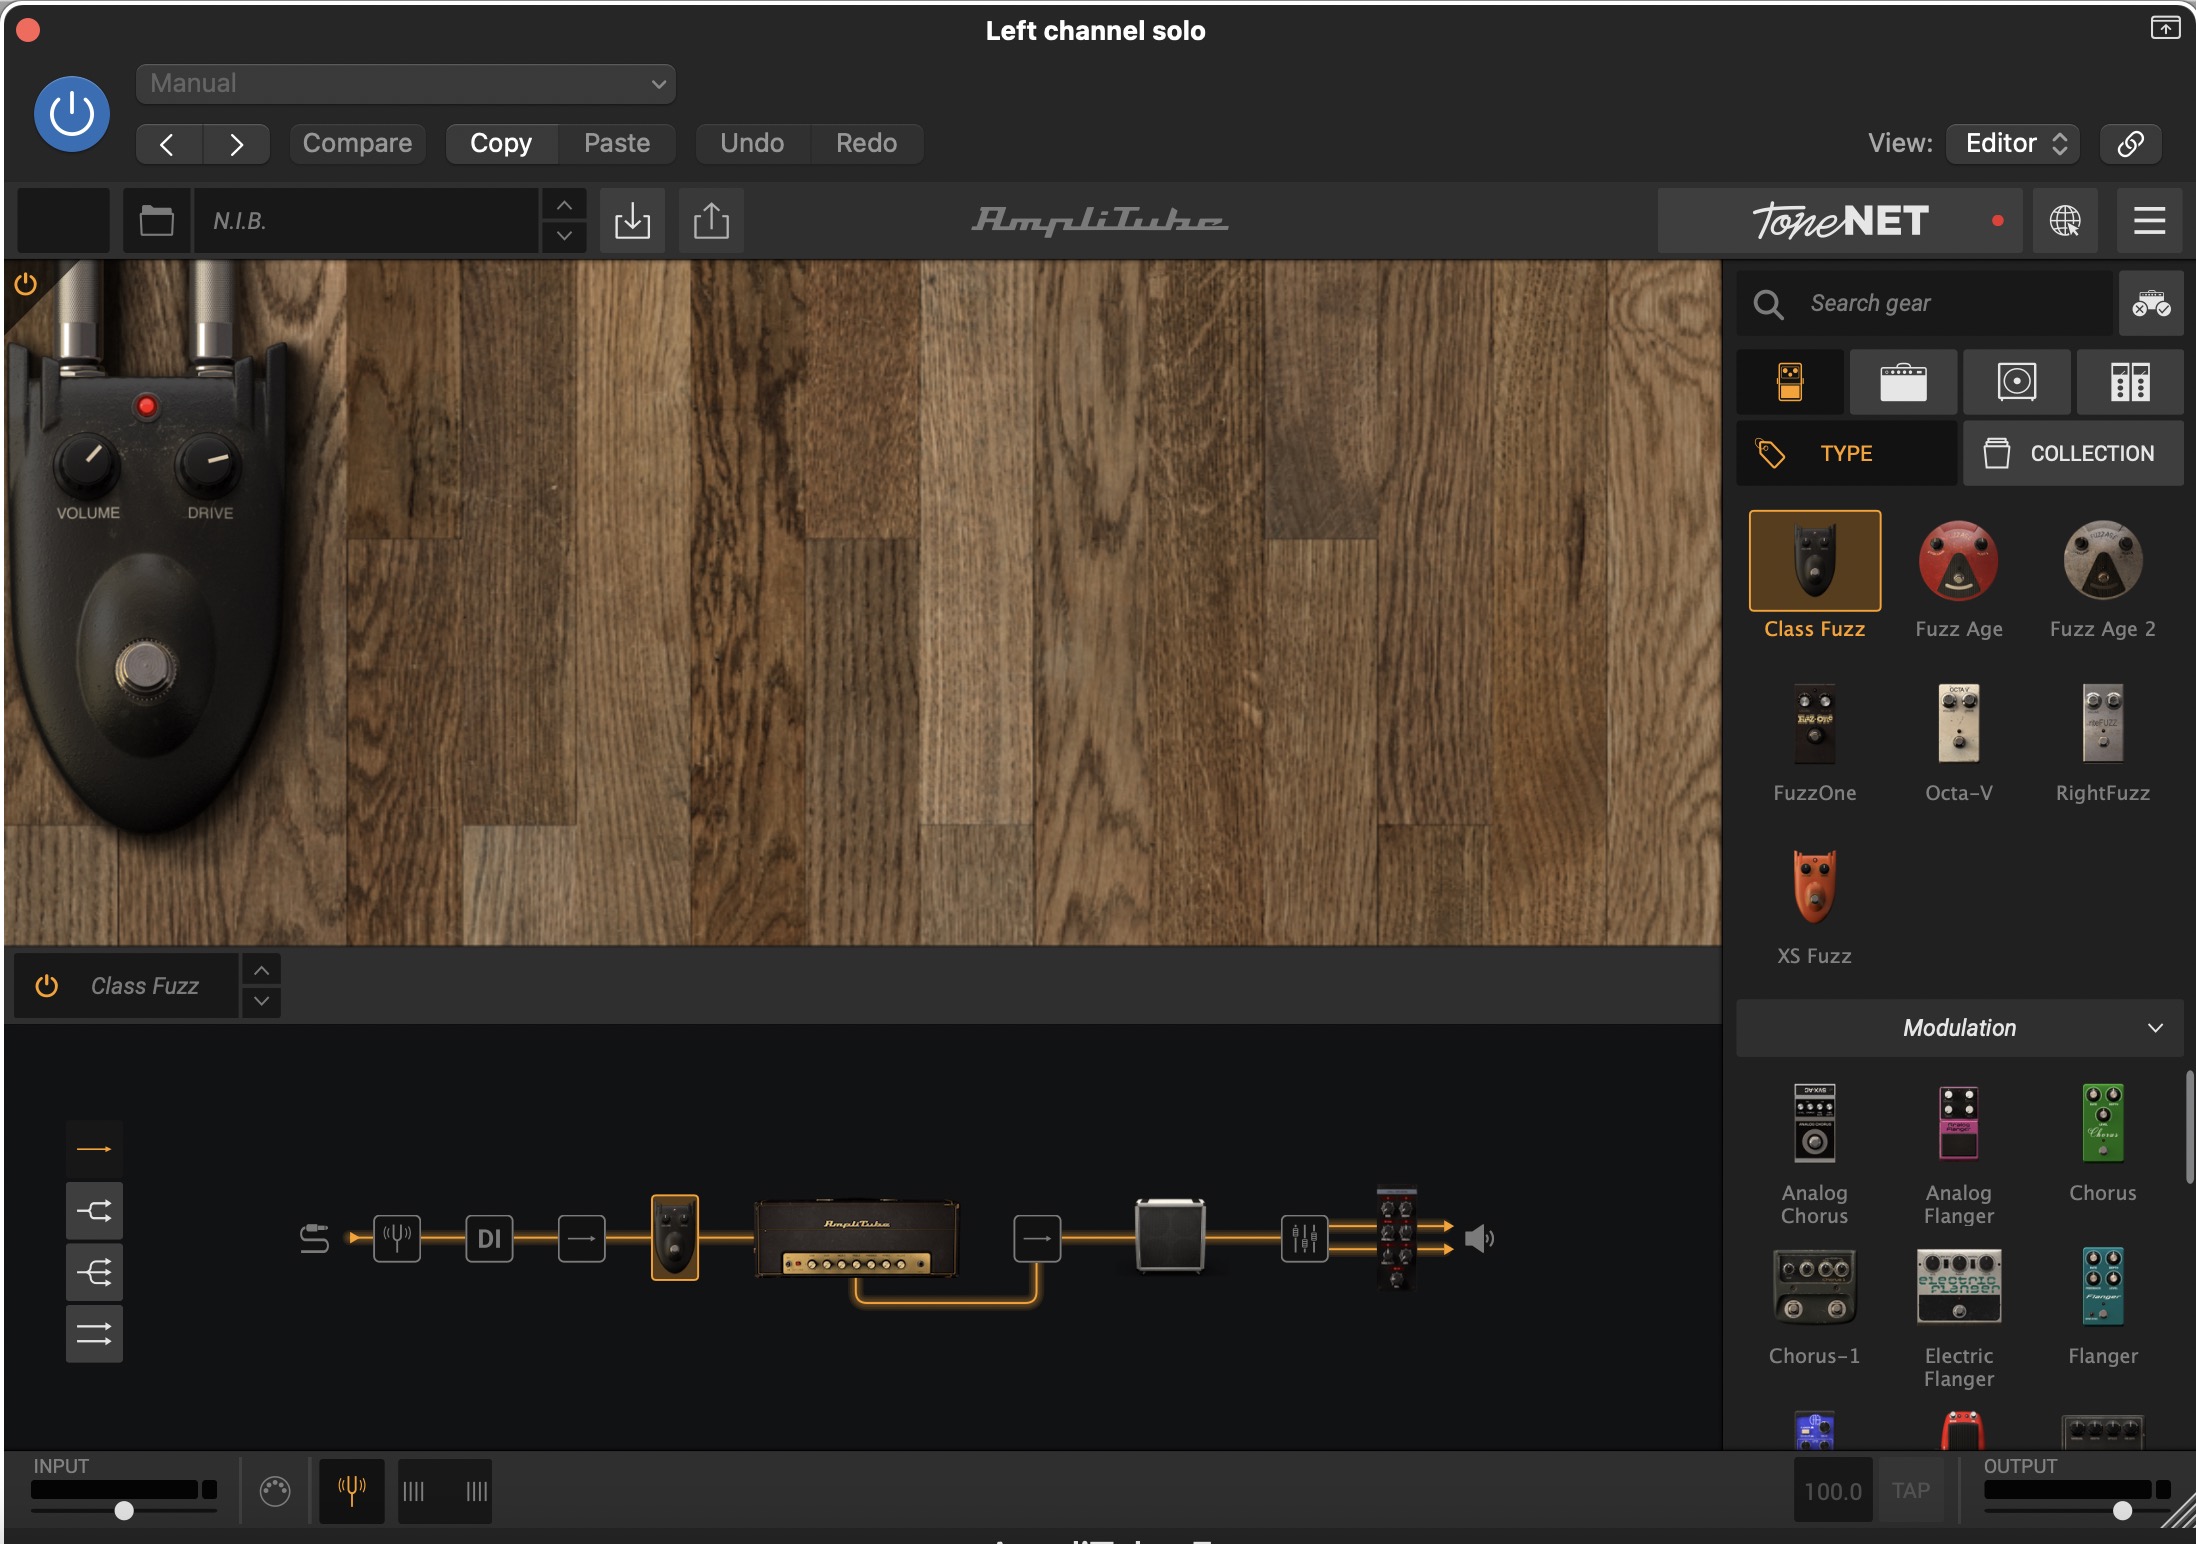Click the Undo button
Viewport: 2196px width, 1544px height.
tap(752, 143)
